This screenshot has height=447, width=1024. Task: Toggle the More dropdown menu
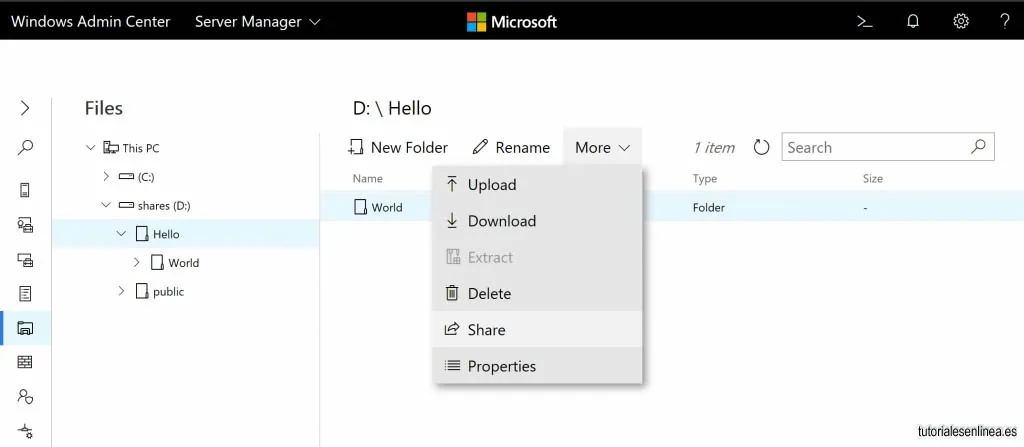click(x=602, y=148)
